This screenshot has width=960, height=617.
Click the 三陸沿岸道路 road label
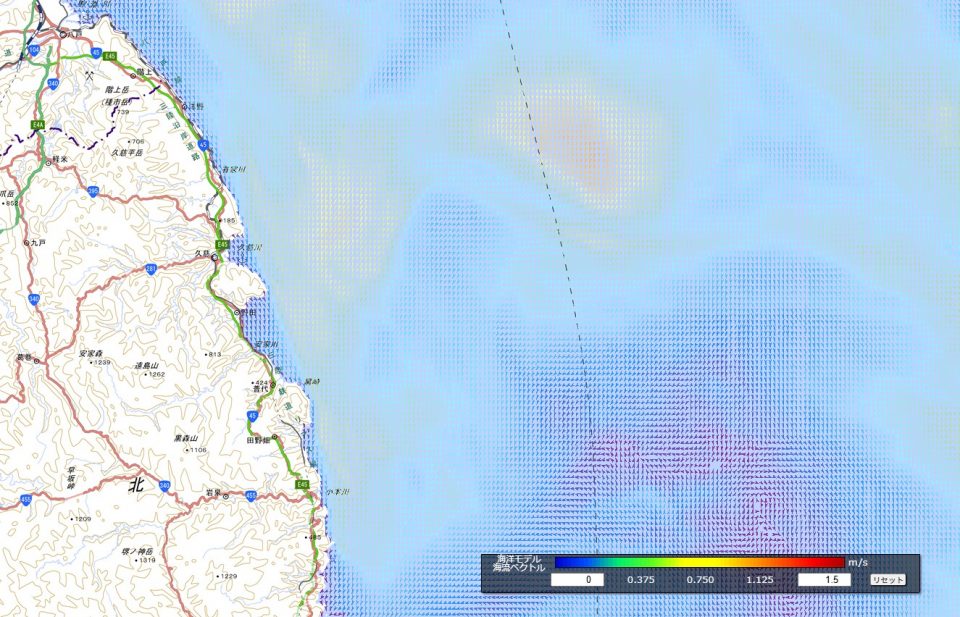(x=179, y=131)
